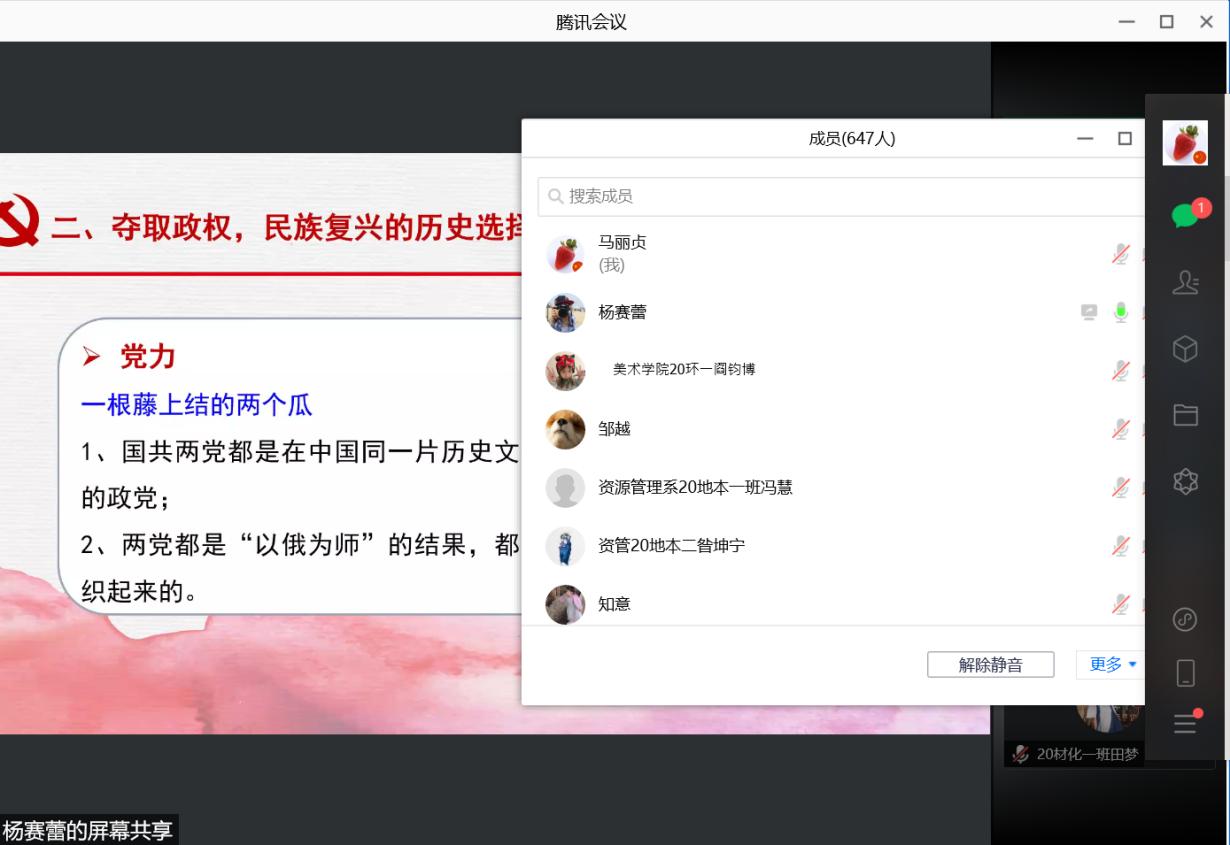Toggle 杨赛蕾's green microphone icon
This screenshot has height=845, width=1230.
click(x=1120, y=312)
